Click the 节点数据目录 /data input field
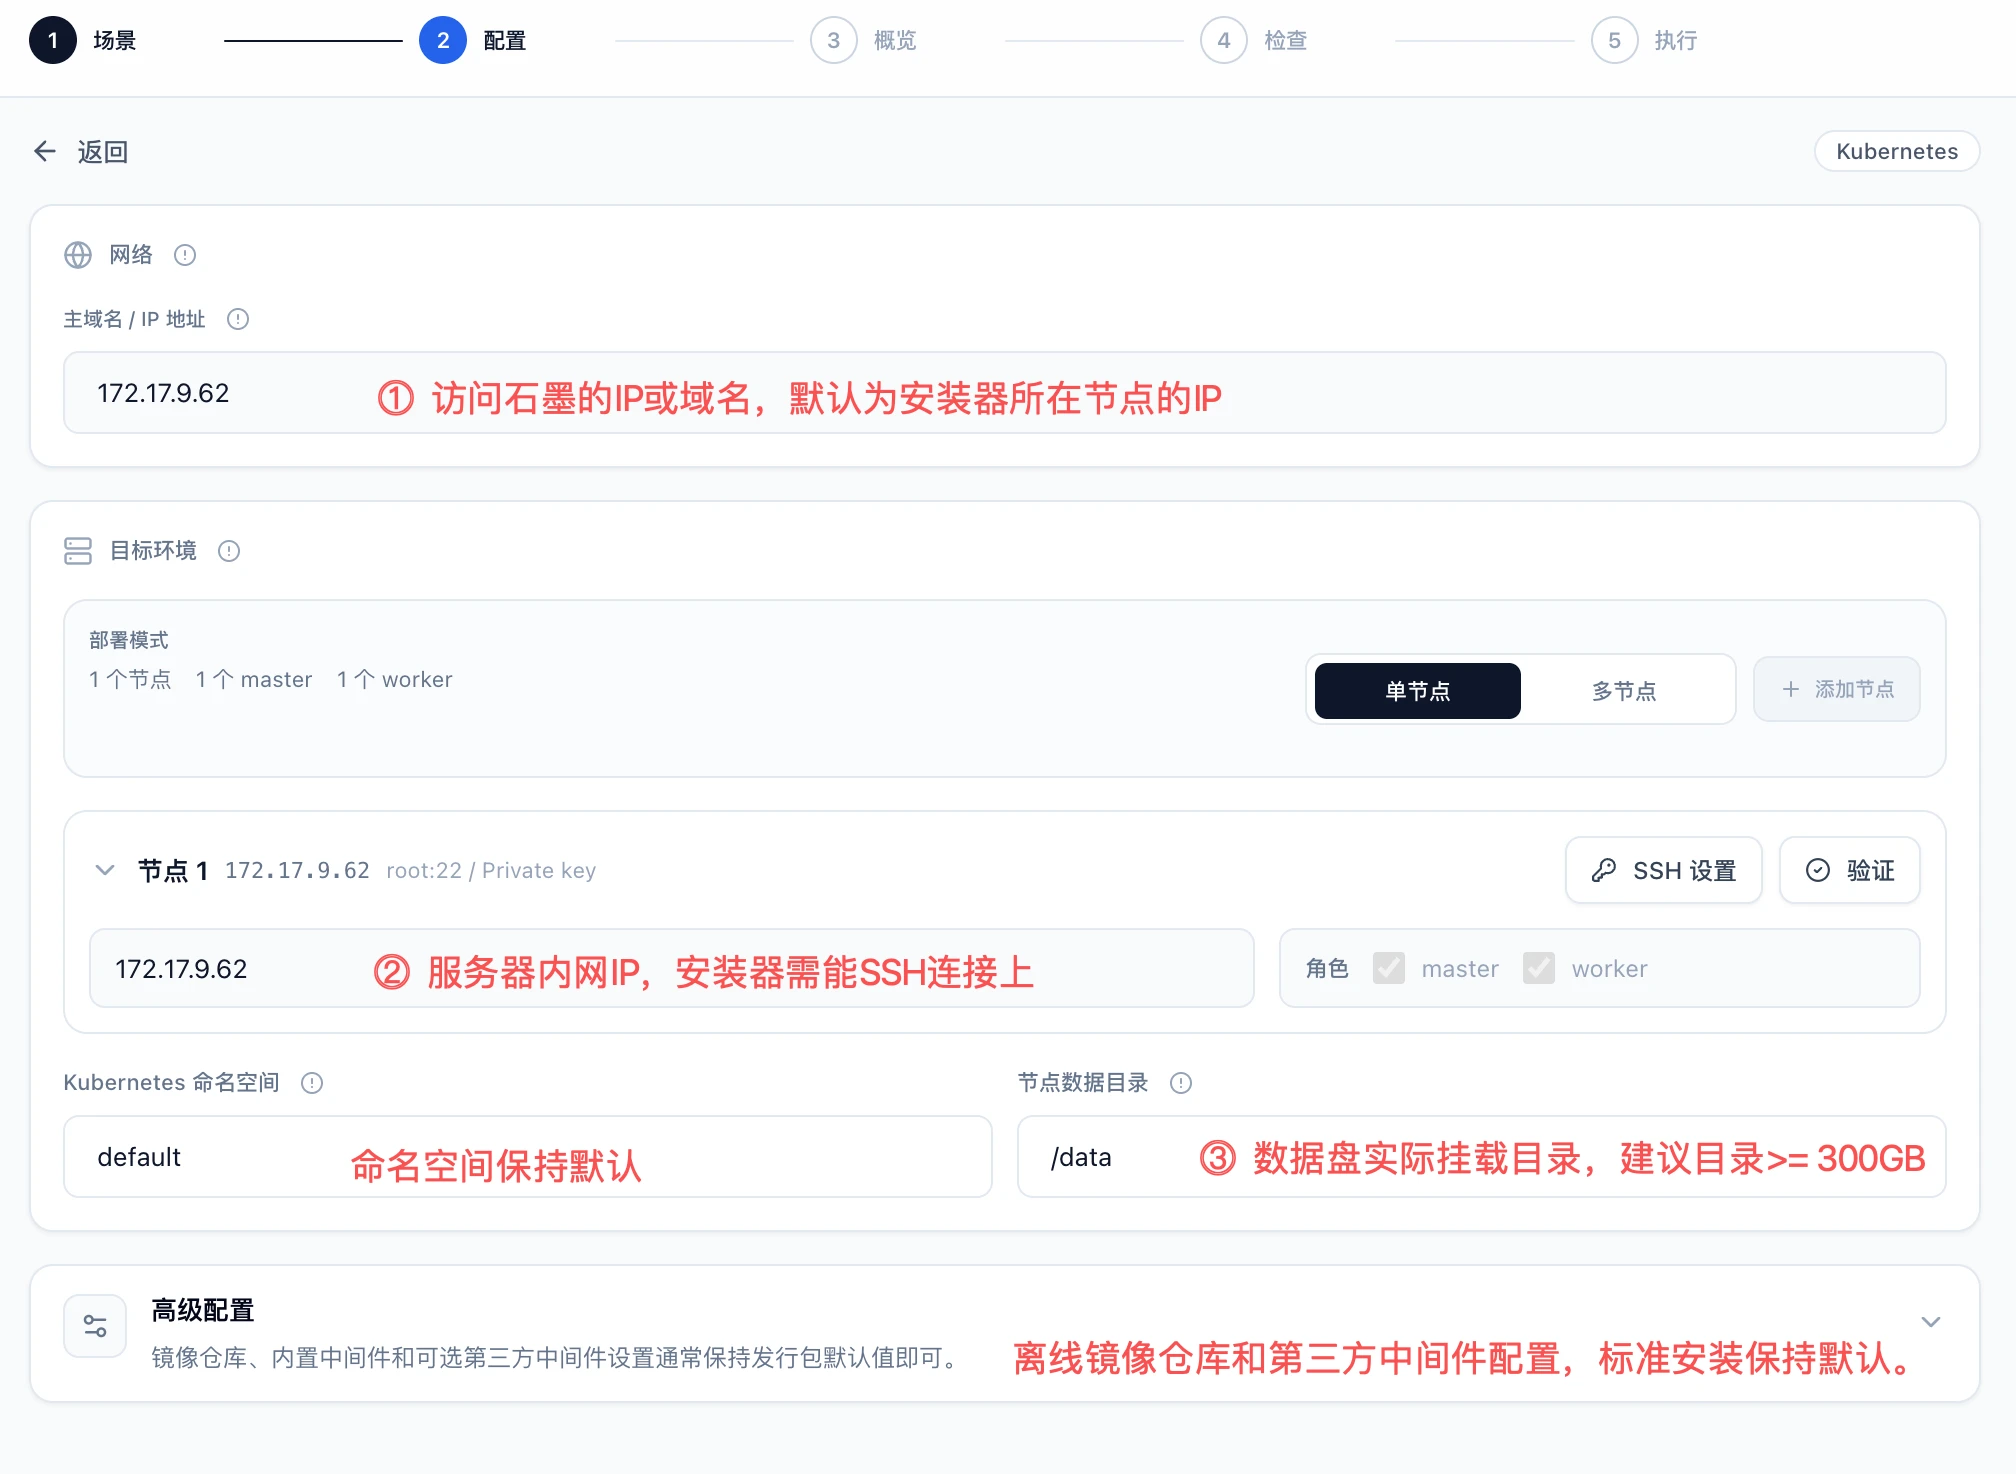Viewport: 2016px width, 1474px height. (x=1481, y=1157)
